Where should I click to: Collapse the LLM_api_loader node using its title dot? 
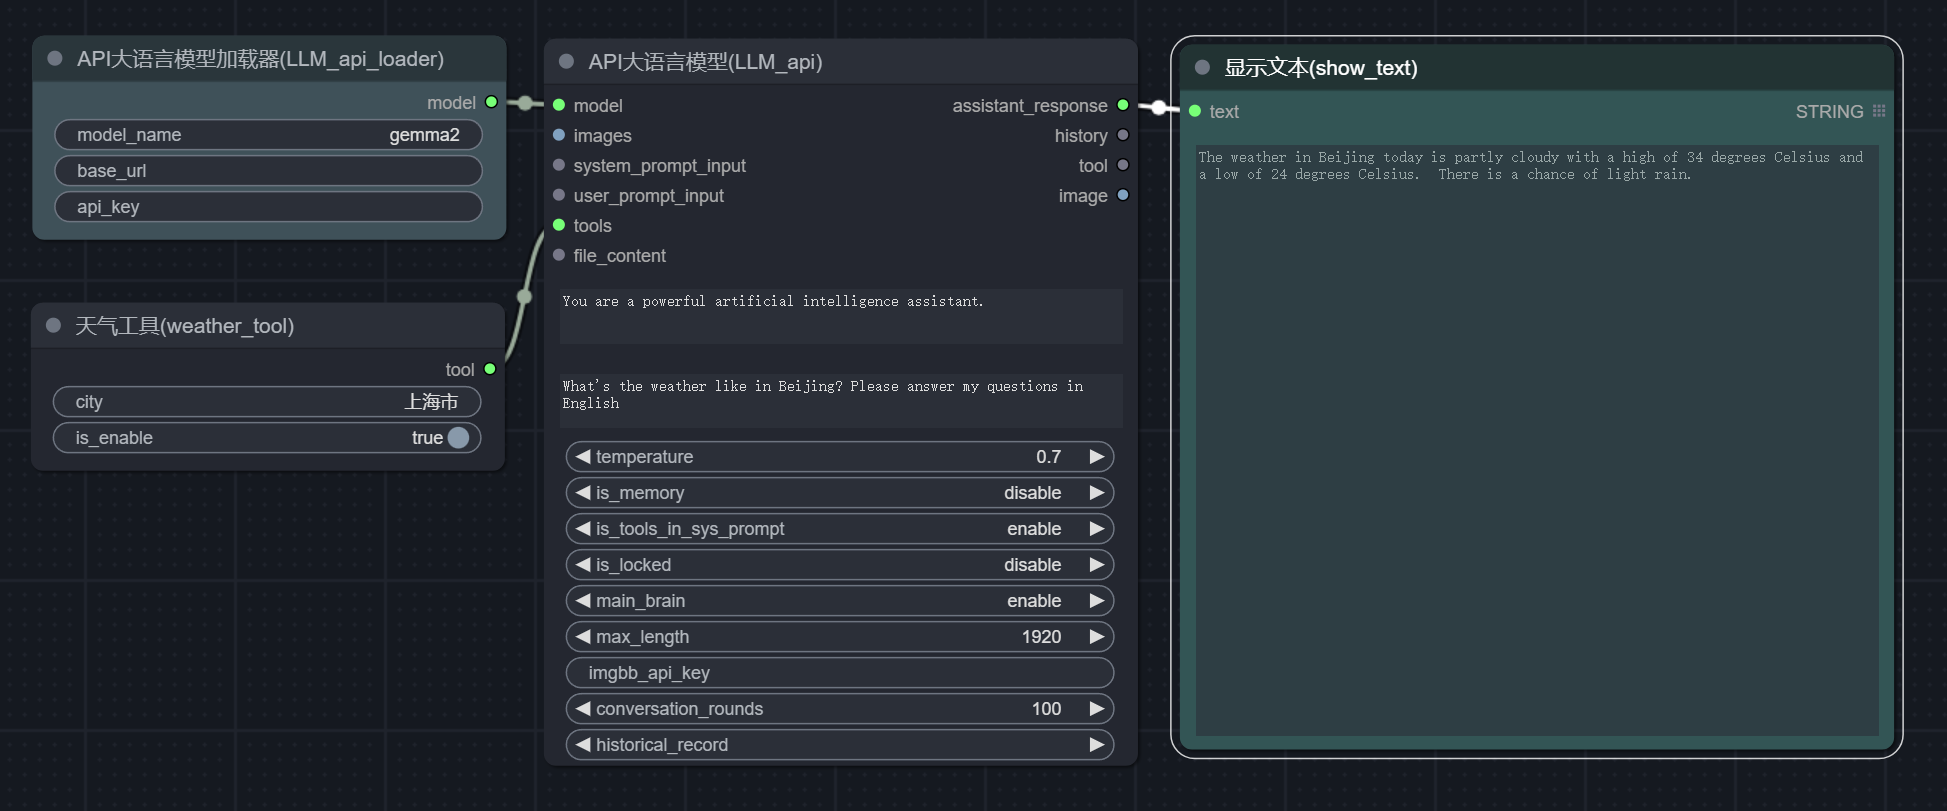tap(55, 59)
